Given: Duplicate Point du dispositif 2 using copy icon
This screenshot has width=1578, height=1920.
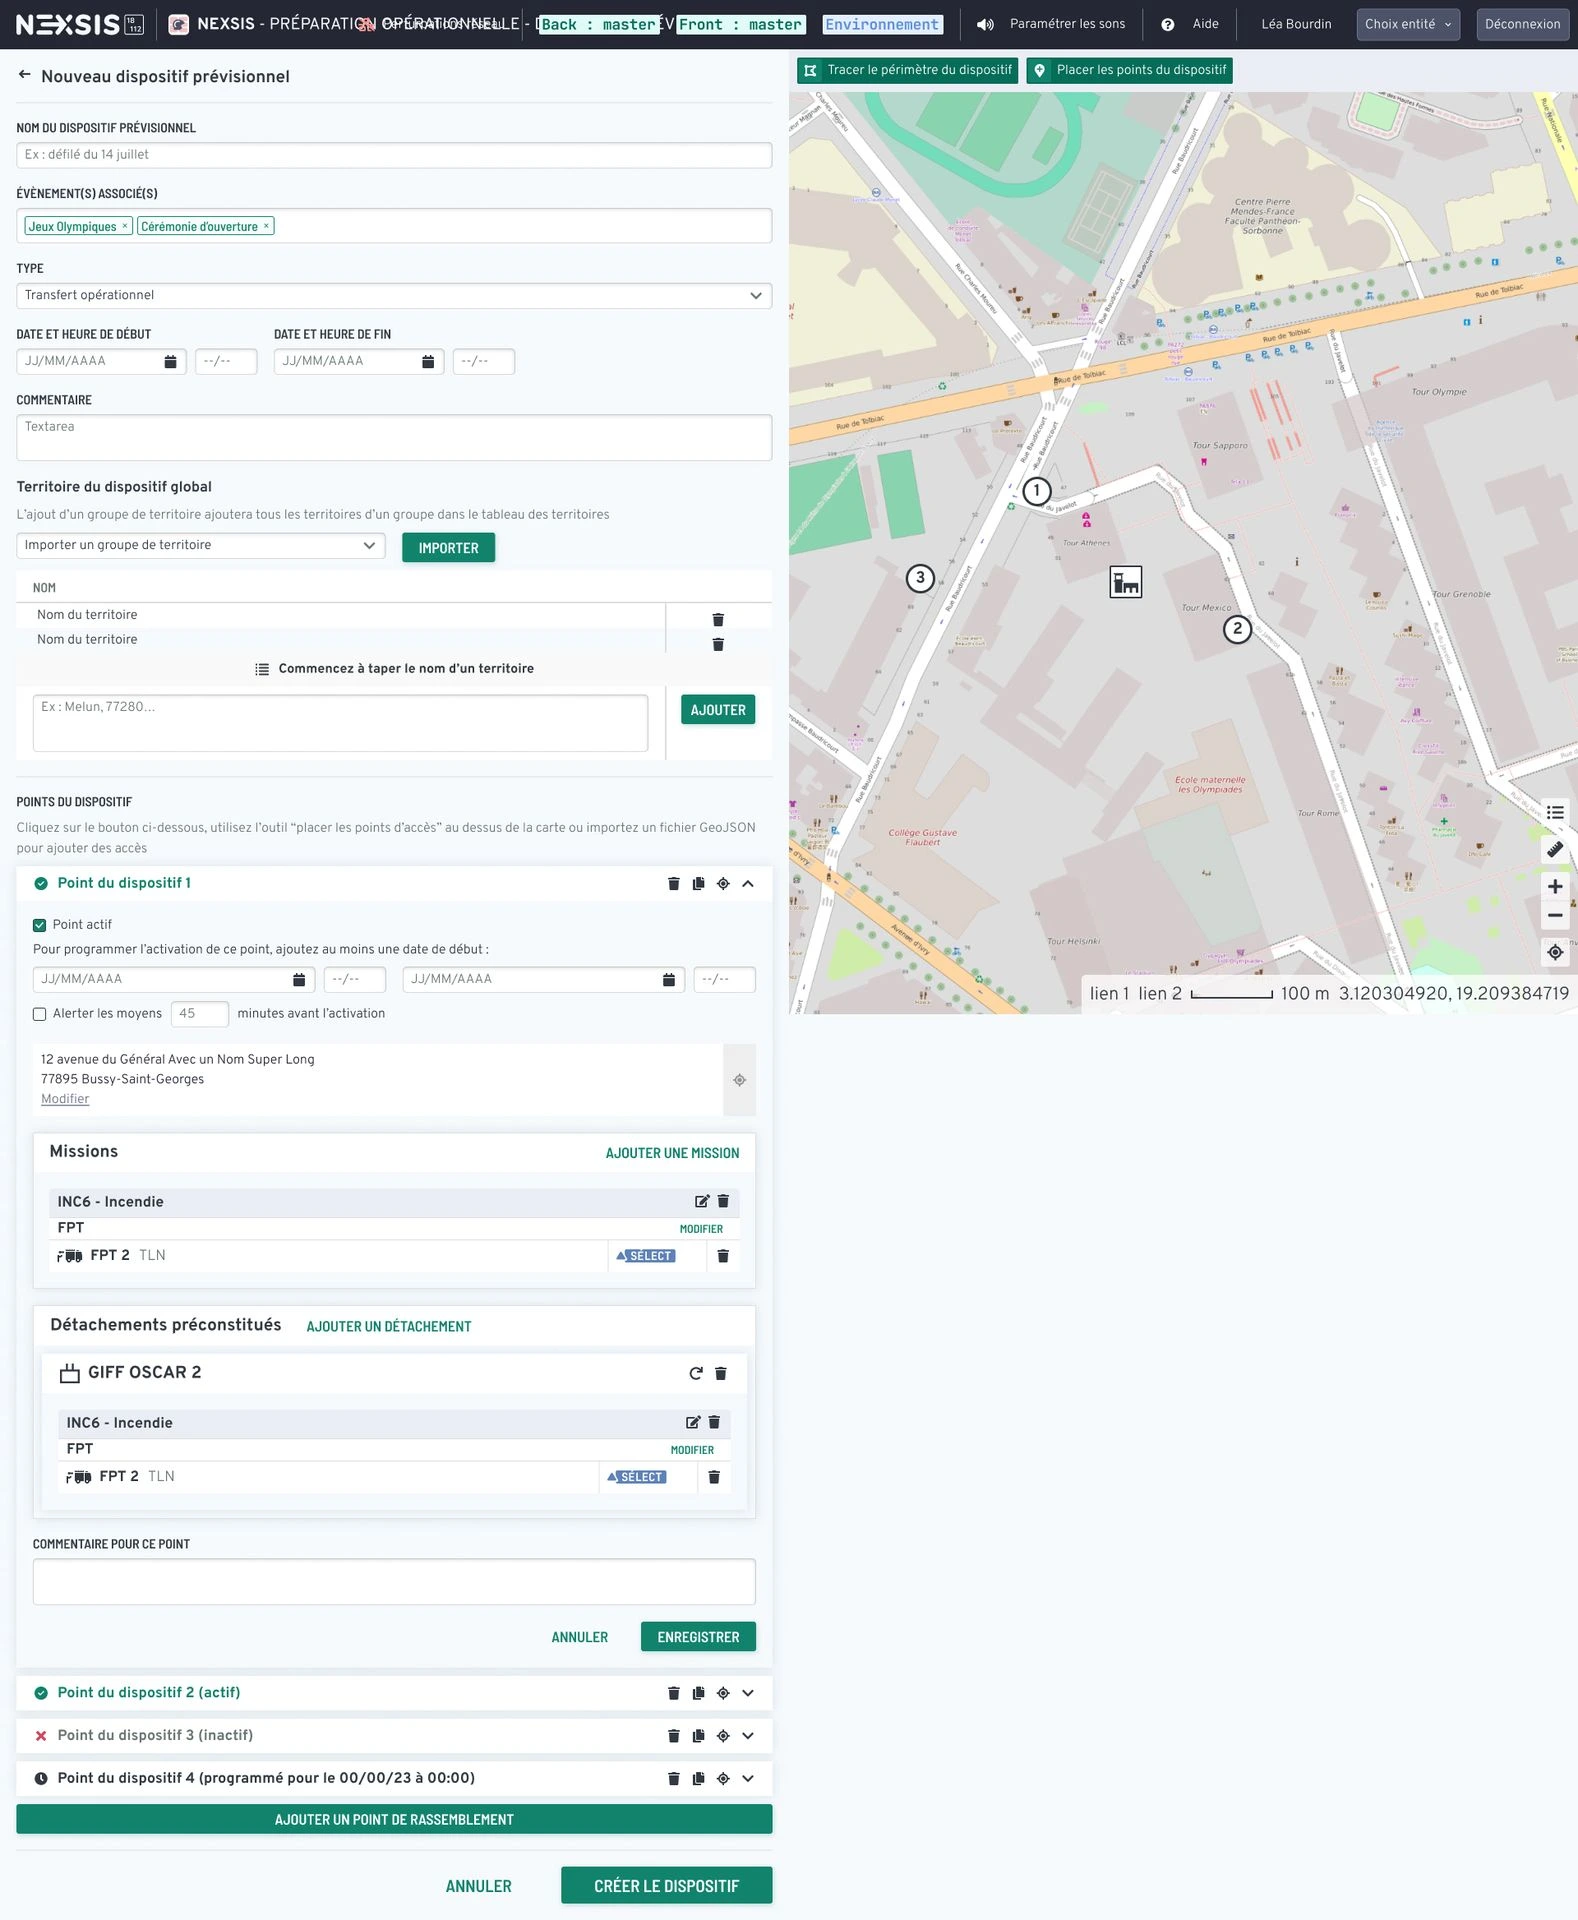Looking at the screenshot, I should coord(698,1693).
